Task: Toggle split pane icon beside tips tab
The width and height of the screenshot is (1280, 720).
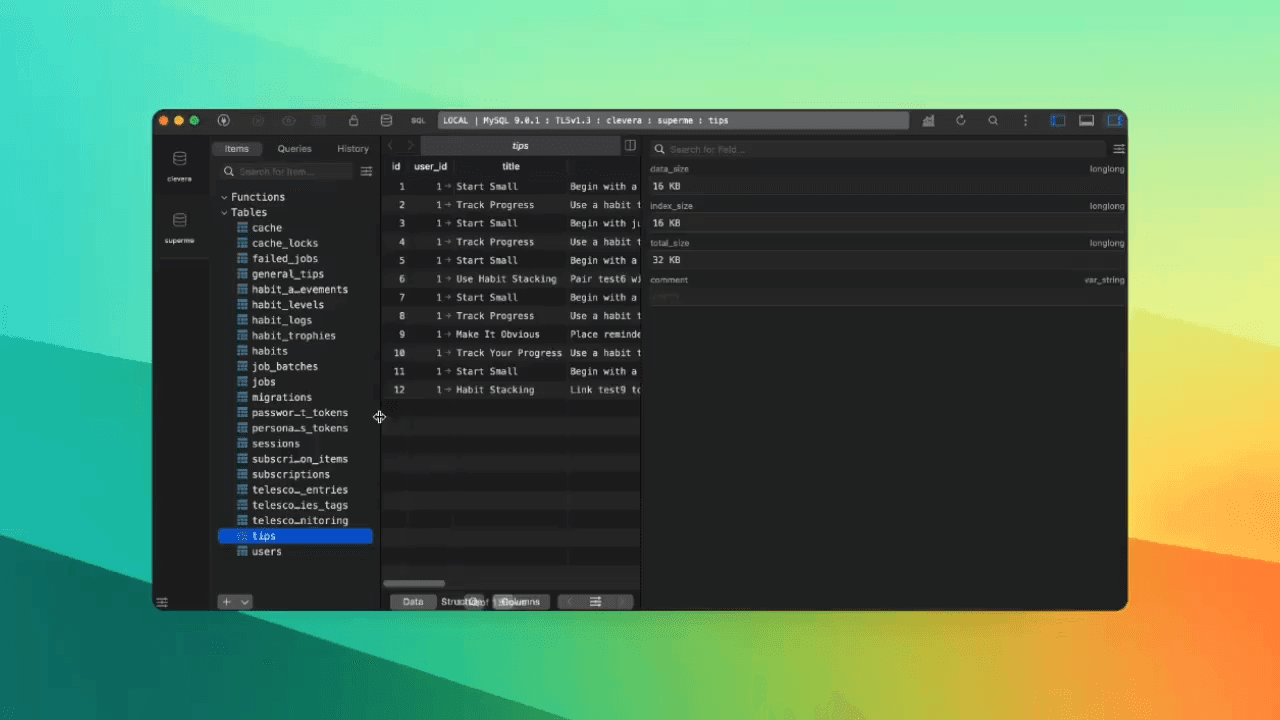Action: tap(630, 145)
